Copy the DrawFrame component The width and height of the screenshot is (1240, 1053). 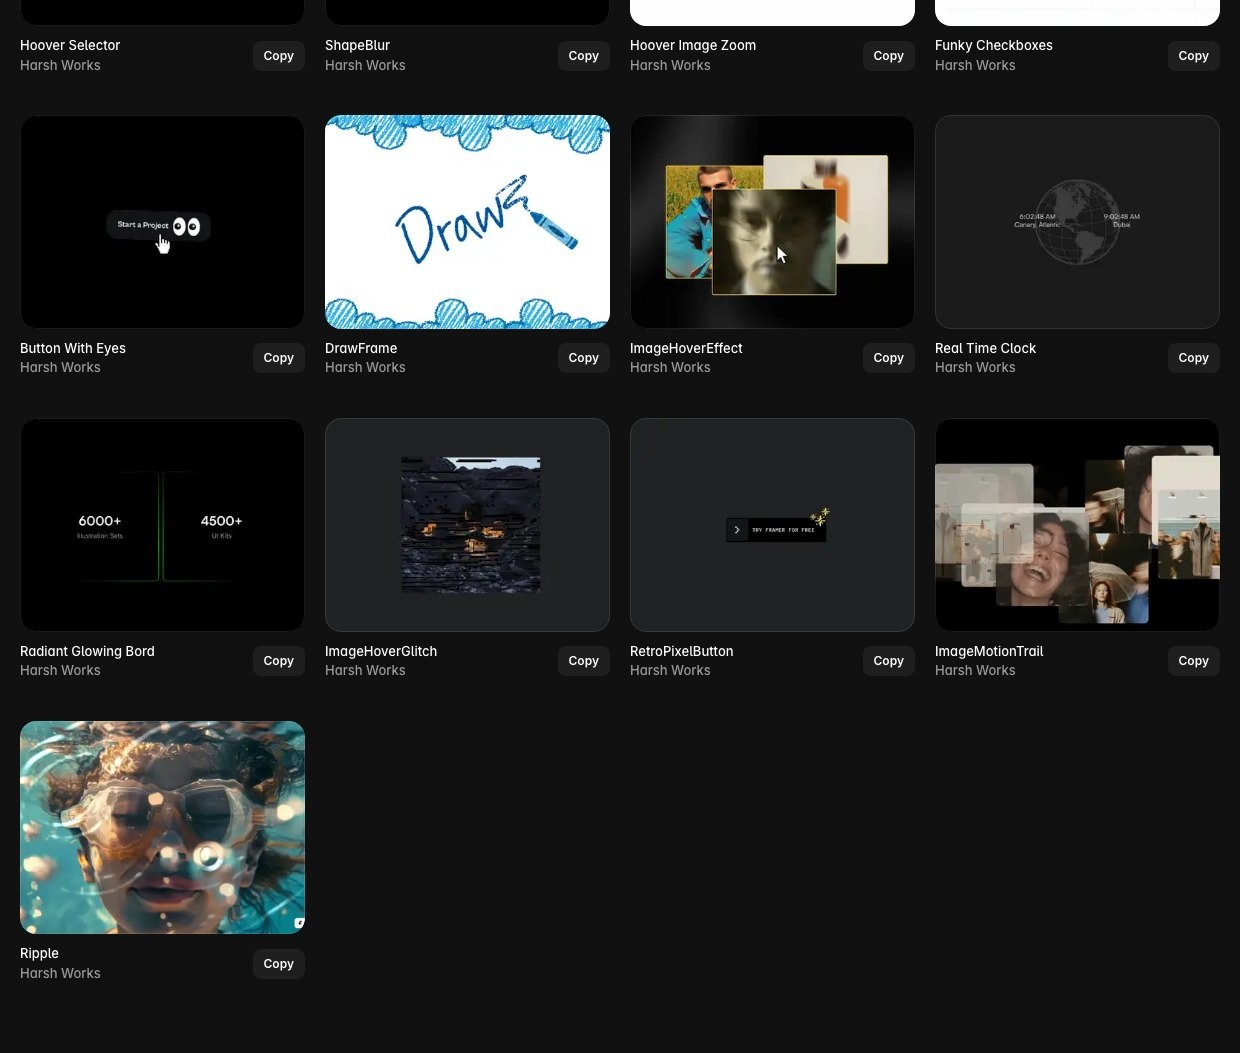pos(583,358)
